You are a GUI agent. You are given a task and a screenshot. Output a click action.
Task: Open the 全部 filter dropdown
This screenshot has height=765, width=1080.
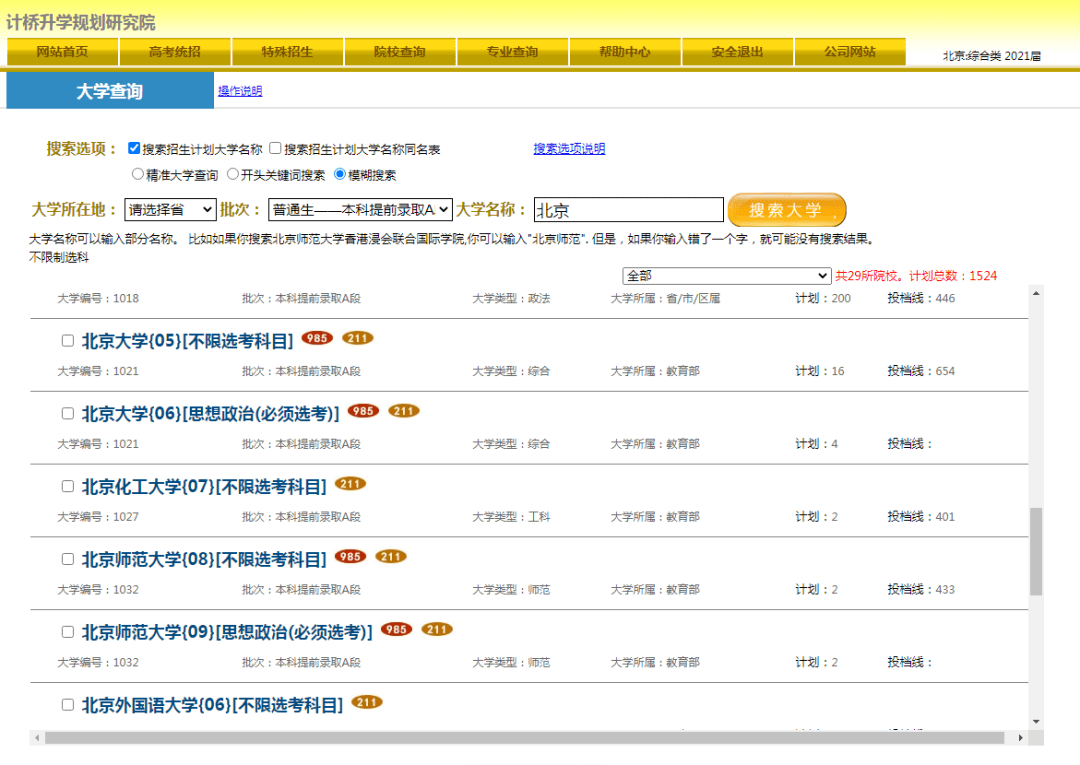tap(726, 276)
